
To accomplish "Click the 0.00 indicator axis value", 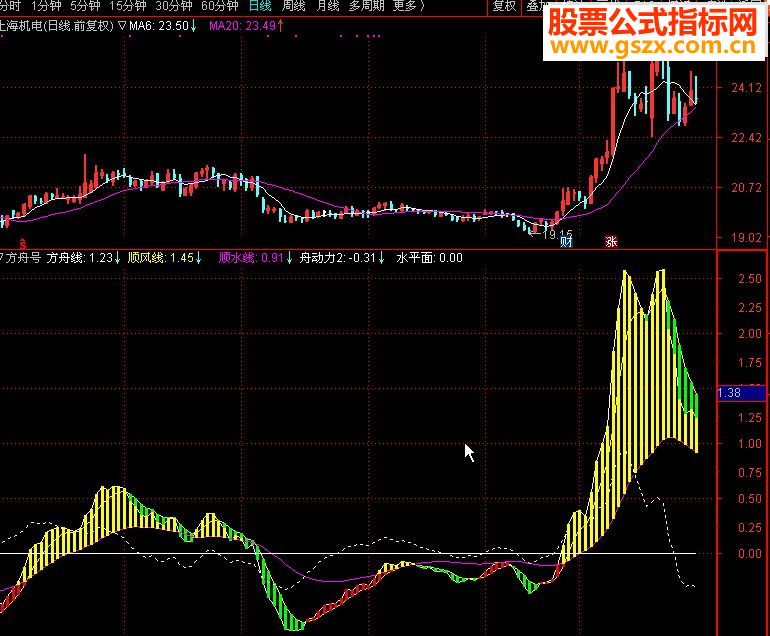I will pyautogui.click(x=750, y=553).
